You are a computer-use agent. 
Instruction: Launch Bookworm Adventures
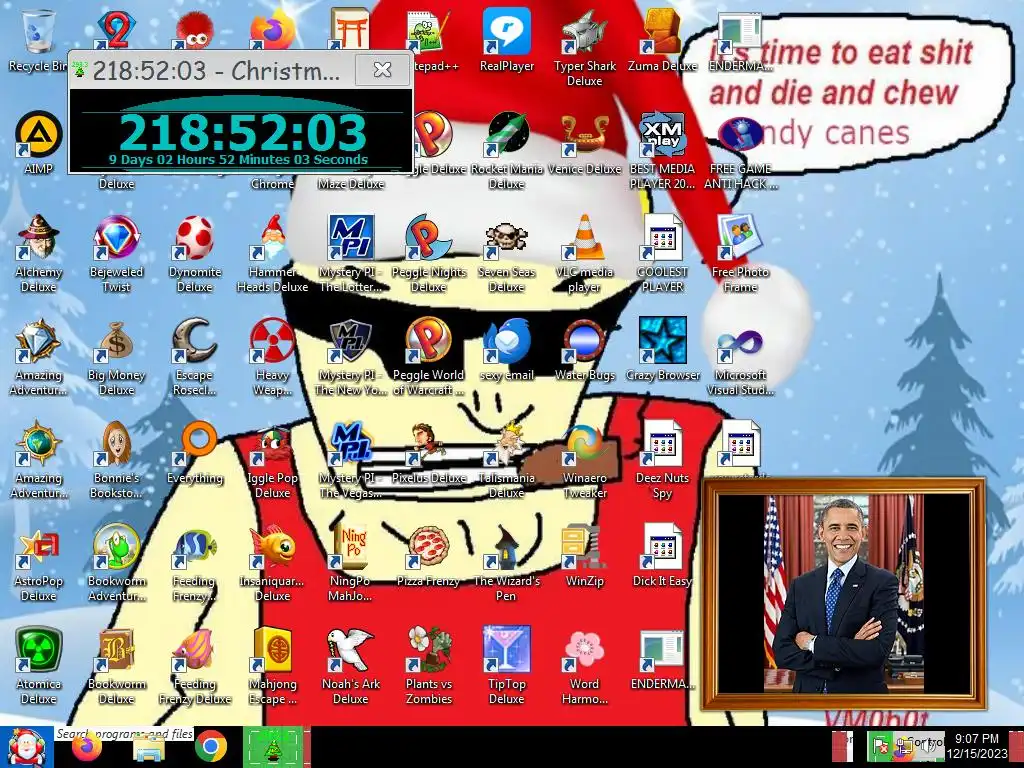(116, 564)
